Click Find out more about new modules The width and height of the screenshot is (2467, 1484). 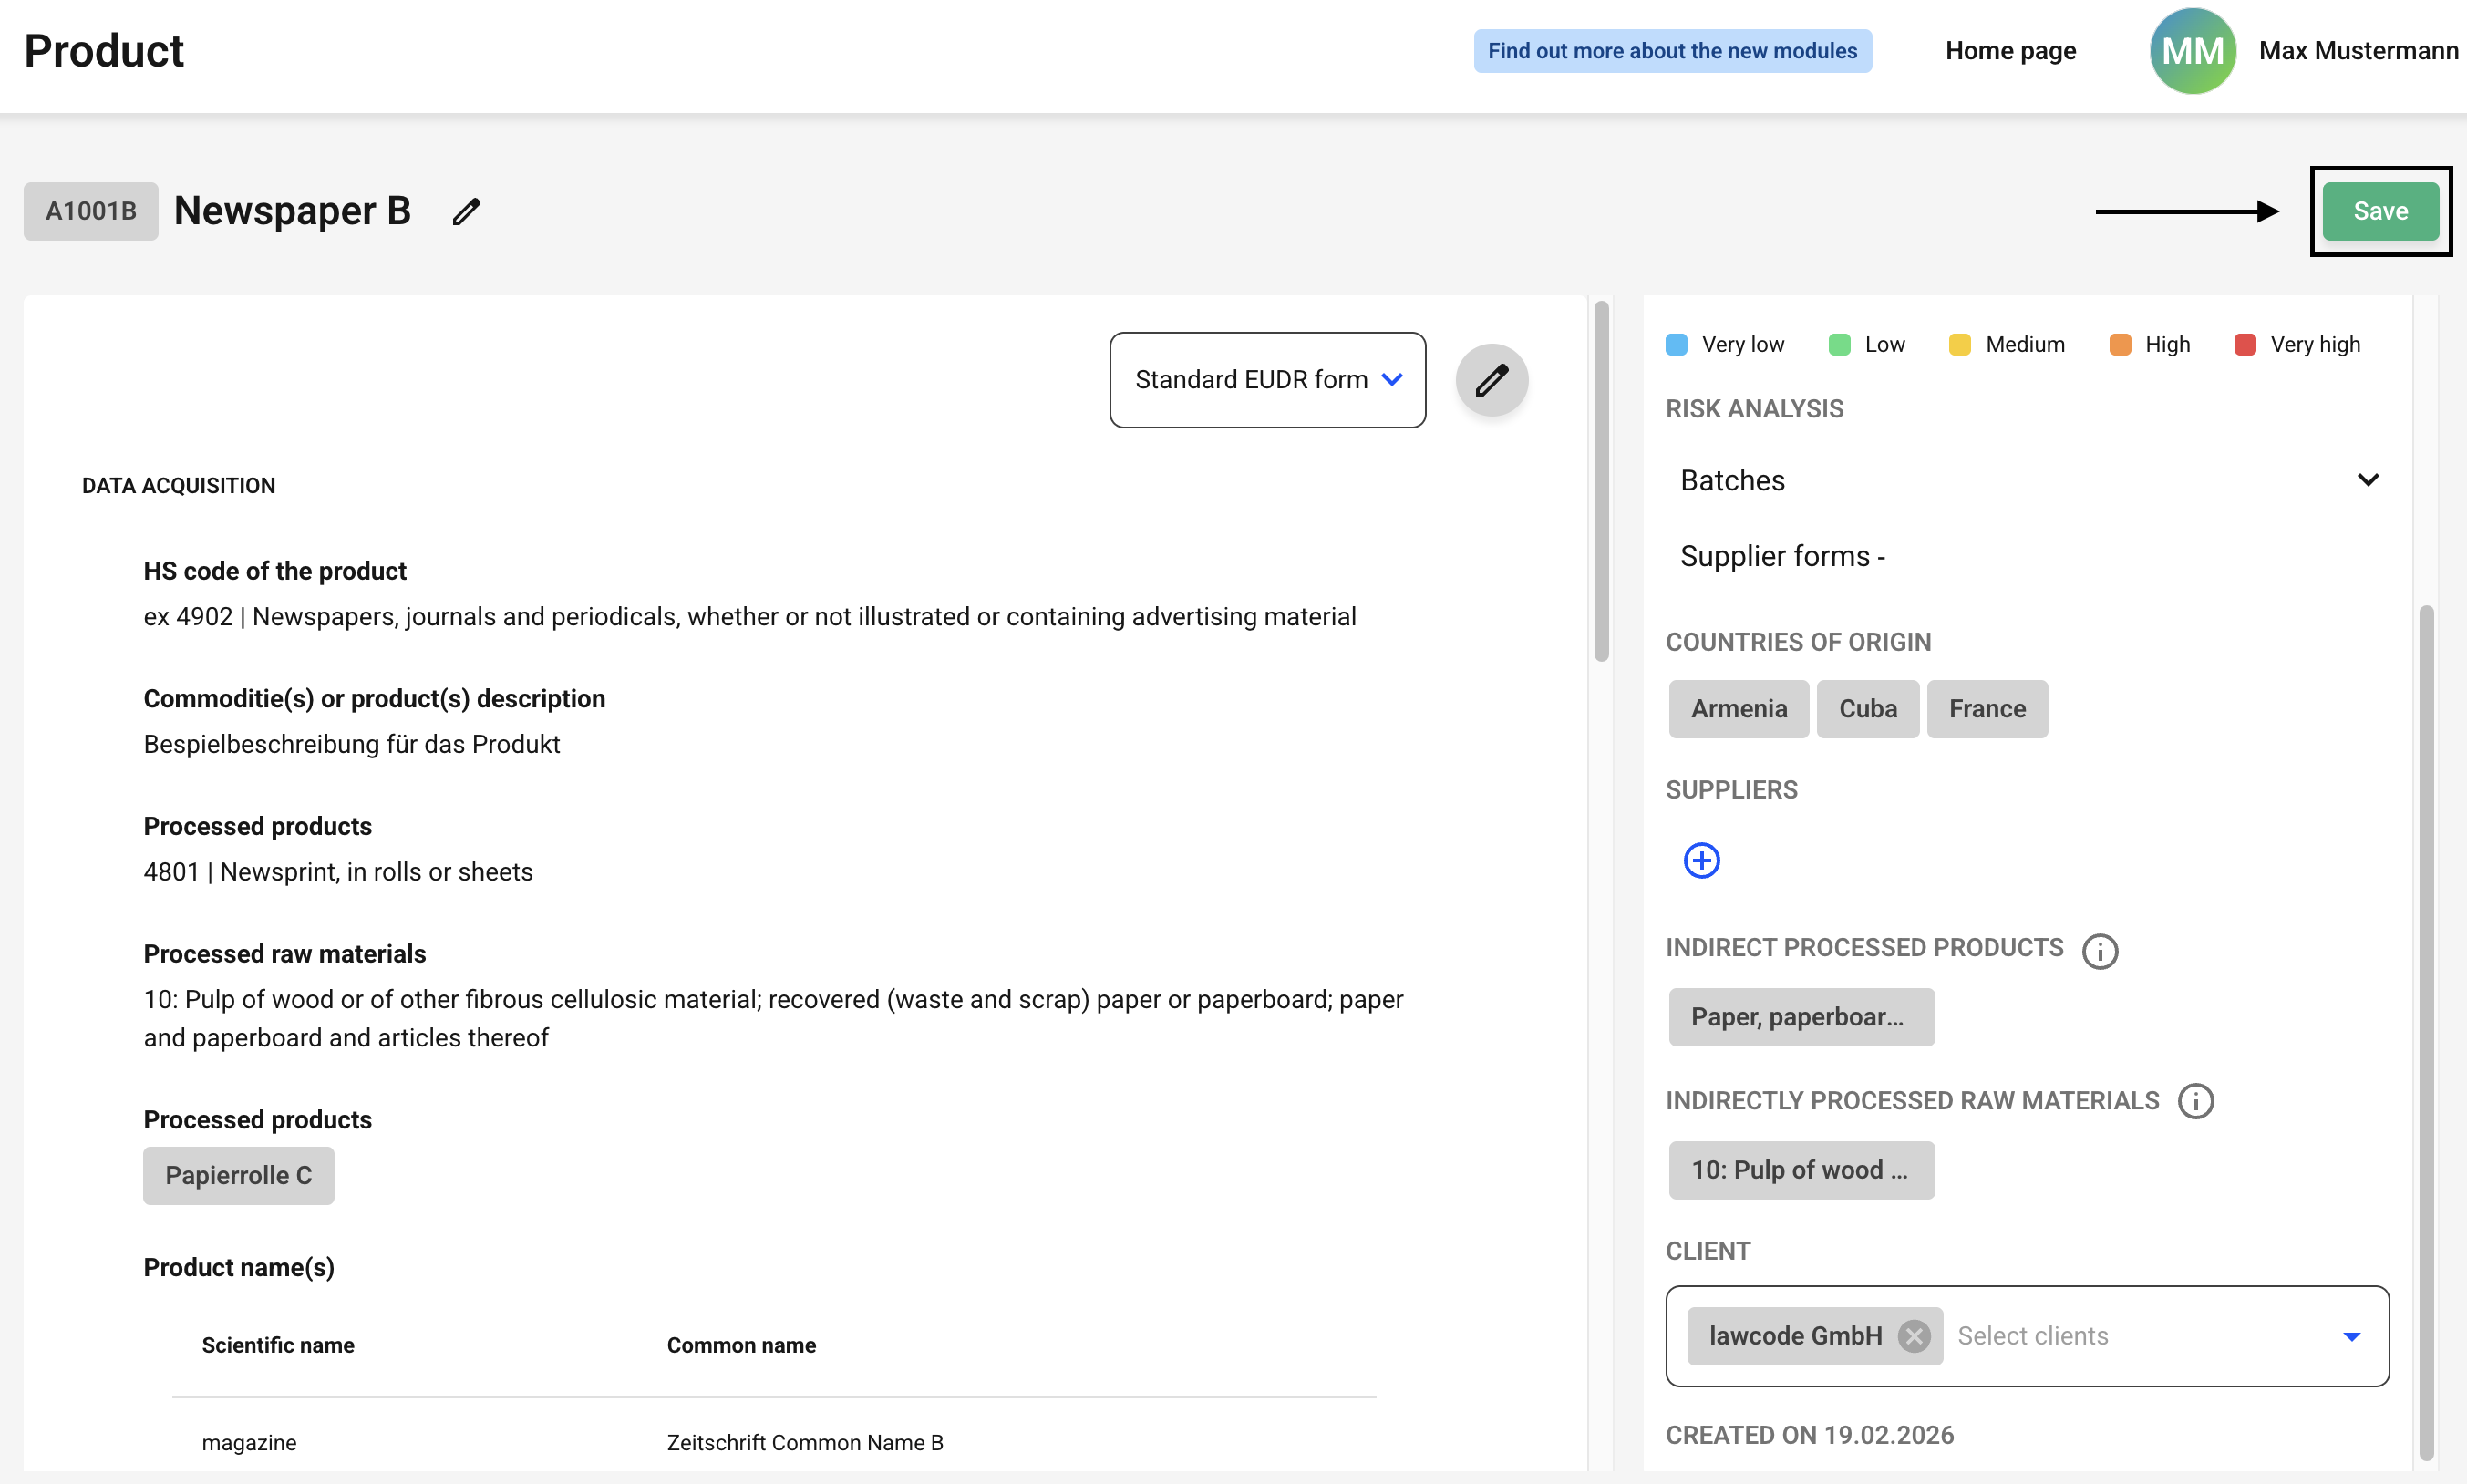coord(1671,50)
